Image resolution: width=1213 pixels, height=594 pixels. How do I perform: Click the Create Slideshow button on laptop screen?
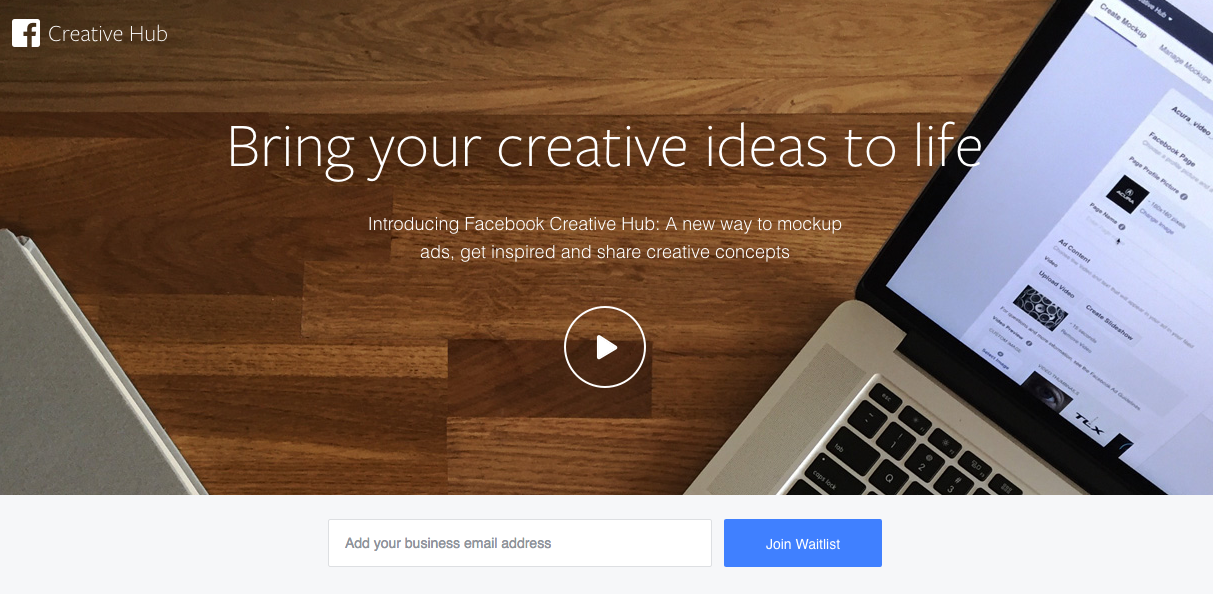pyautogui.click(x=1109, y=322)
